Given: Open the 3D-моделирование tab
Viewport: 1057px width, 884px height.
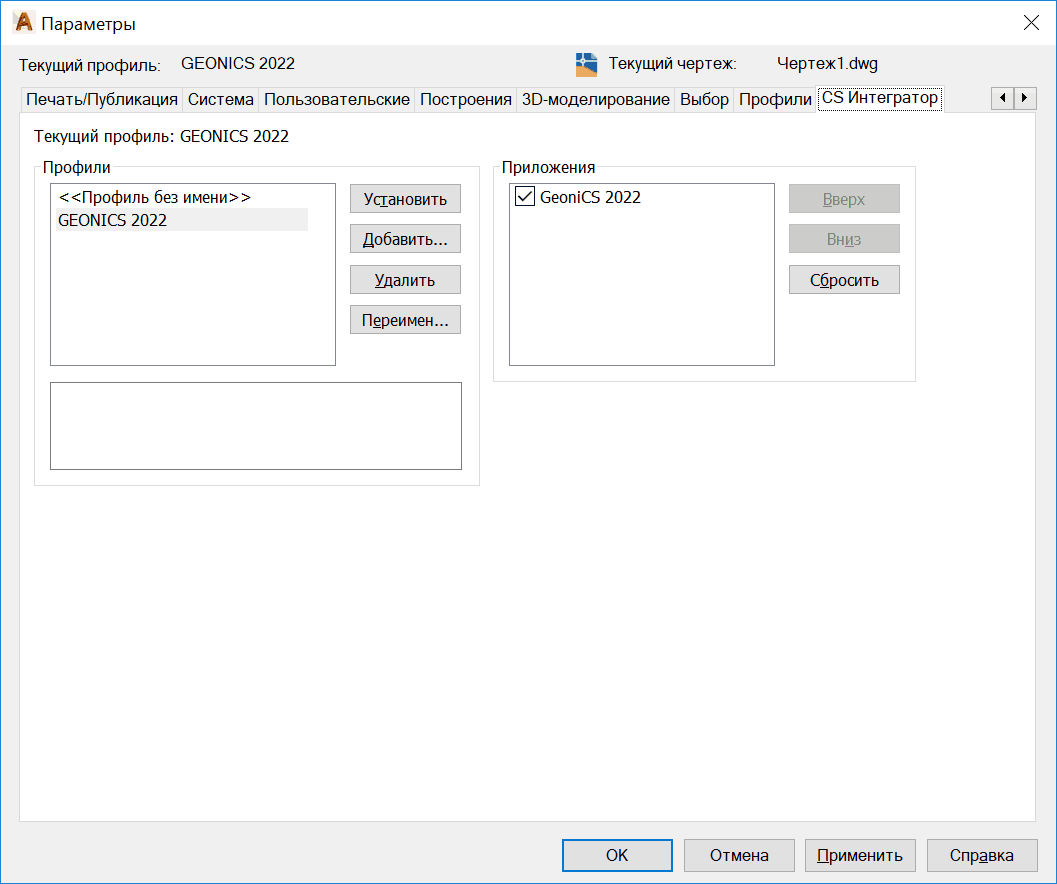Looking at the screenshot, I should pos(595,99).
